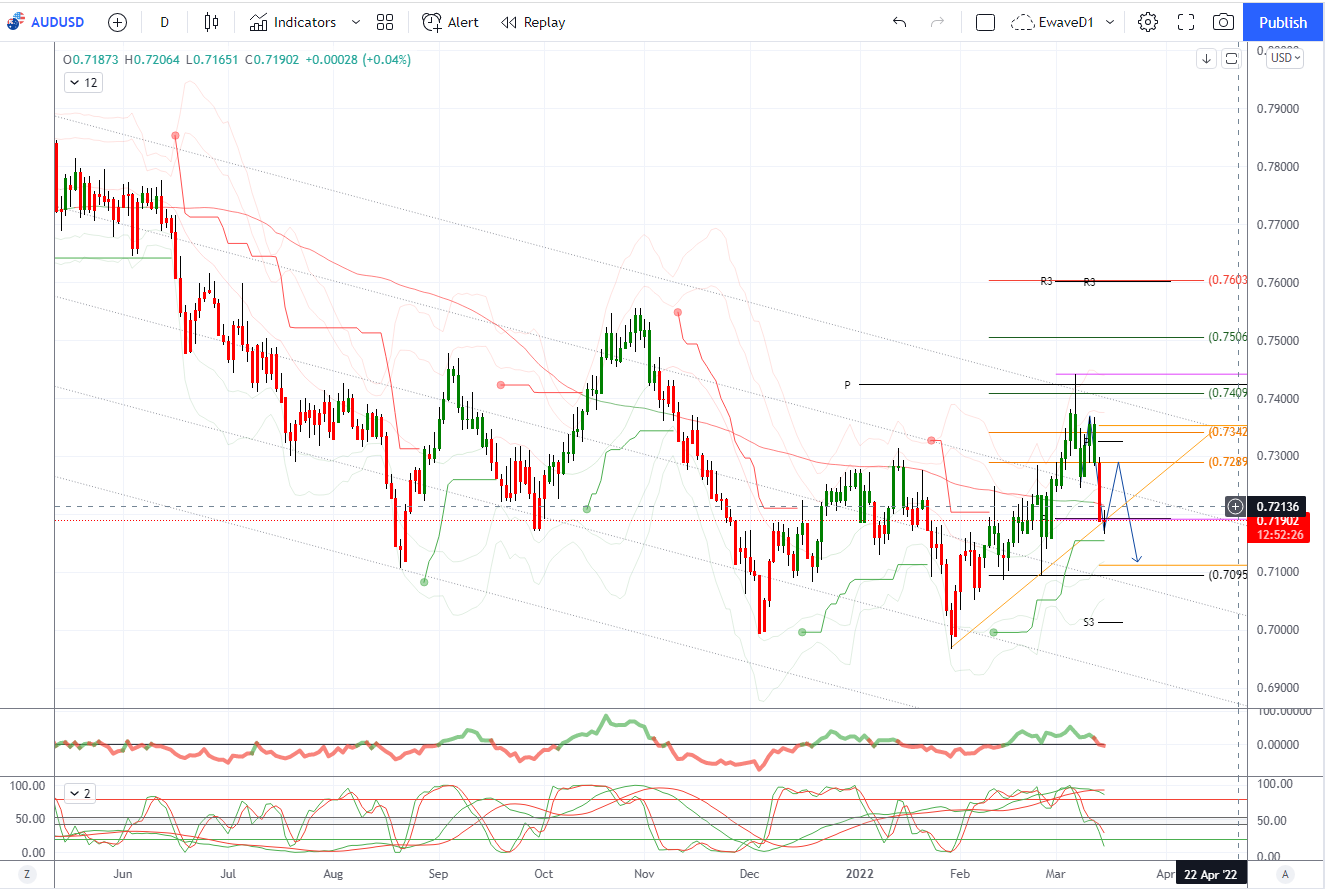Select the (0.7342) level label

(x=1227, y=432)
